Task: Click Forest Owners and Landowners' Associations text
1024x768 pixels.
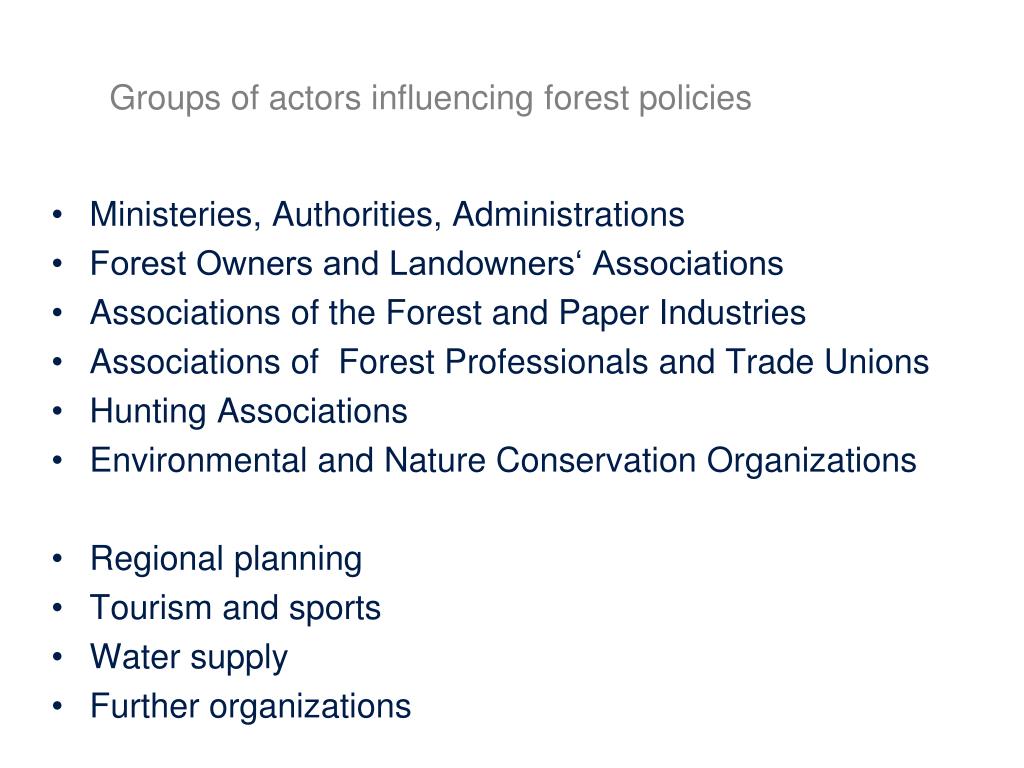Action: [437, 264]
